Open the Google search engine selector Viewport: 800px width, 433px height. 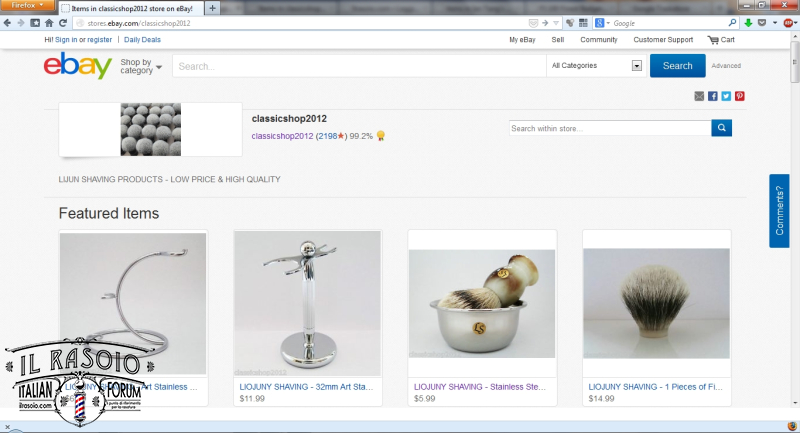click(602, 23)
